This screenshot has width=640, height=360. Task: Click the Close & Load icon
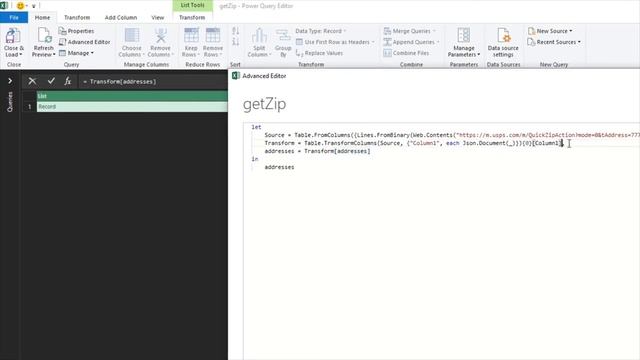click(13, 36)
